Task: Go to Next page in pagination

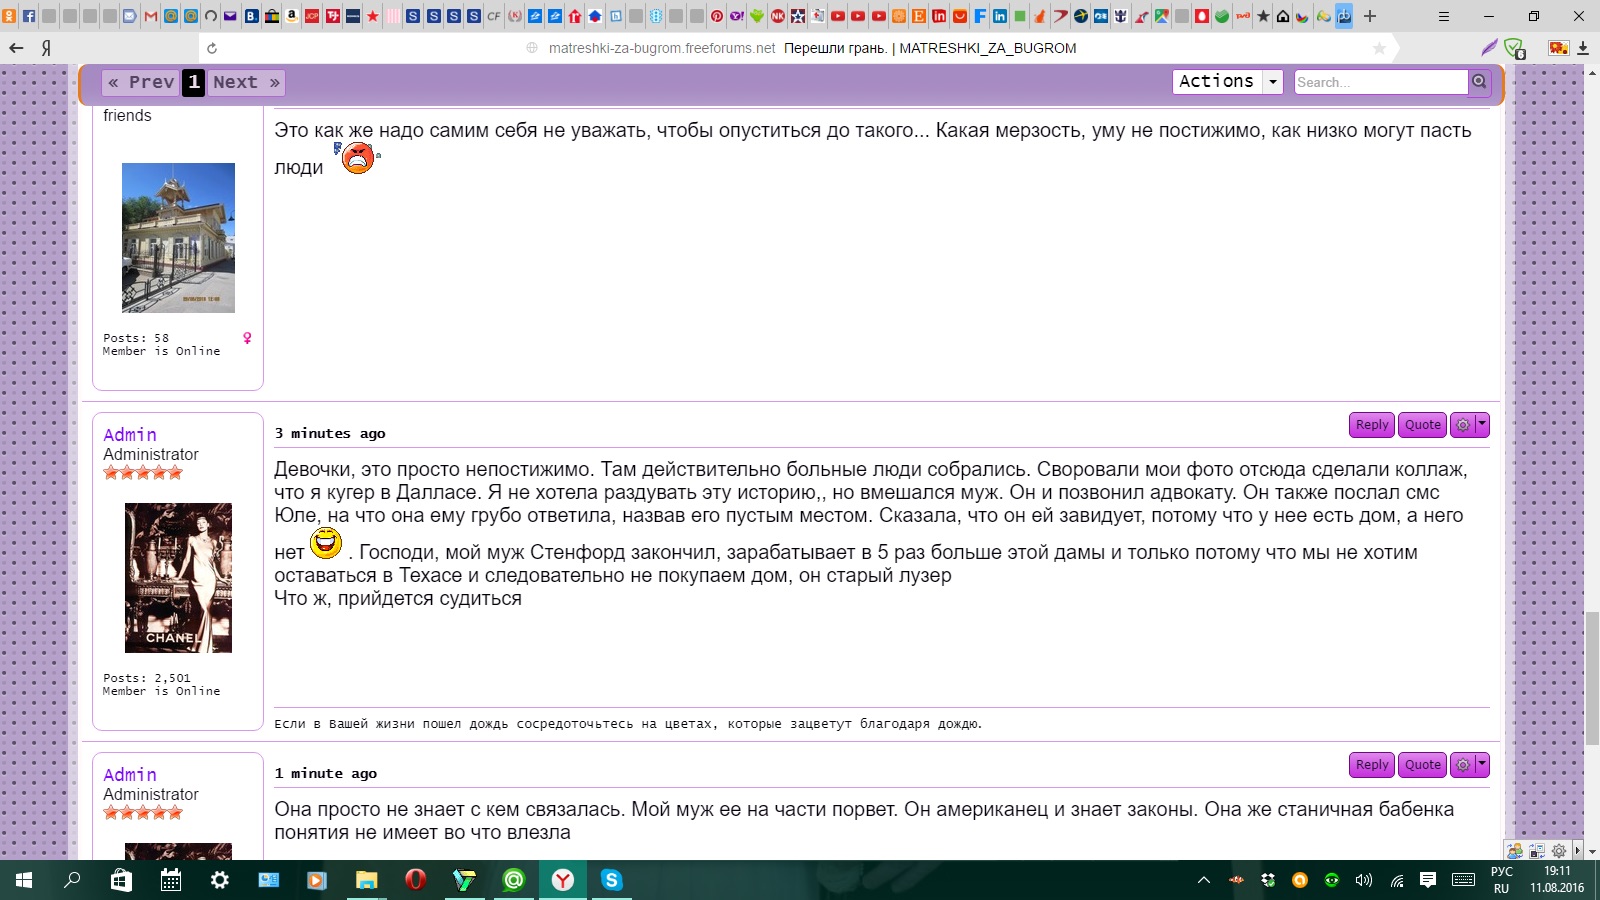Action: tap(246, 83)
